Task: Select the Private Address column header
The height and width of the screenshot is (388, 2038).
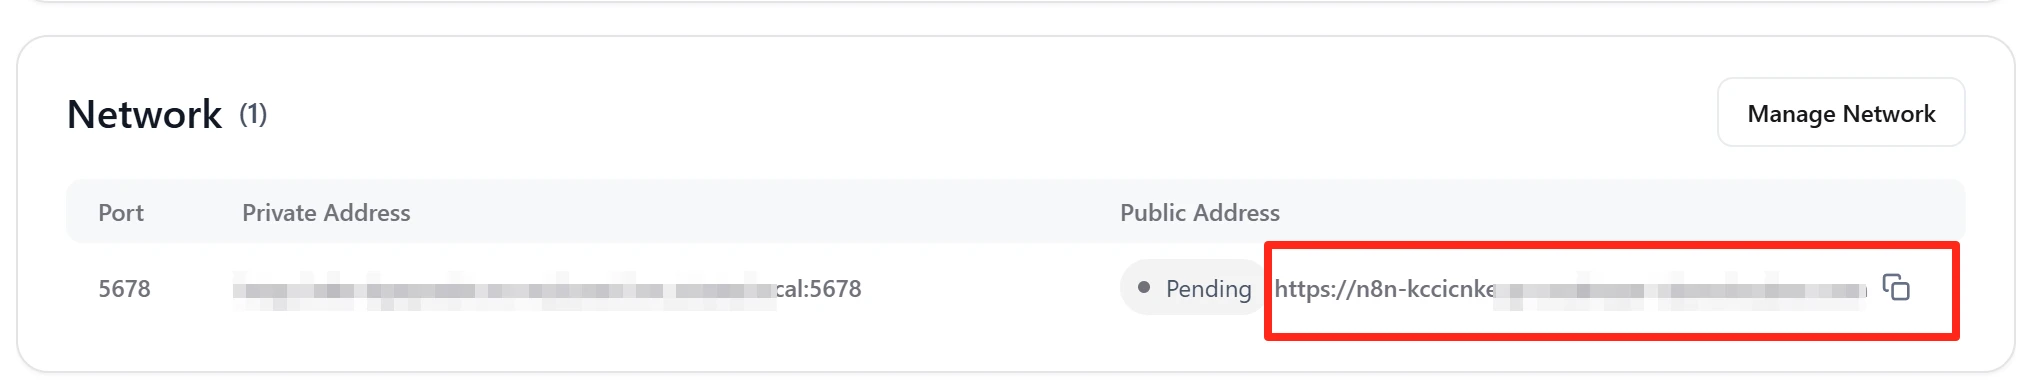Action: point(326,213)
